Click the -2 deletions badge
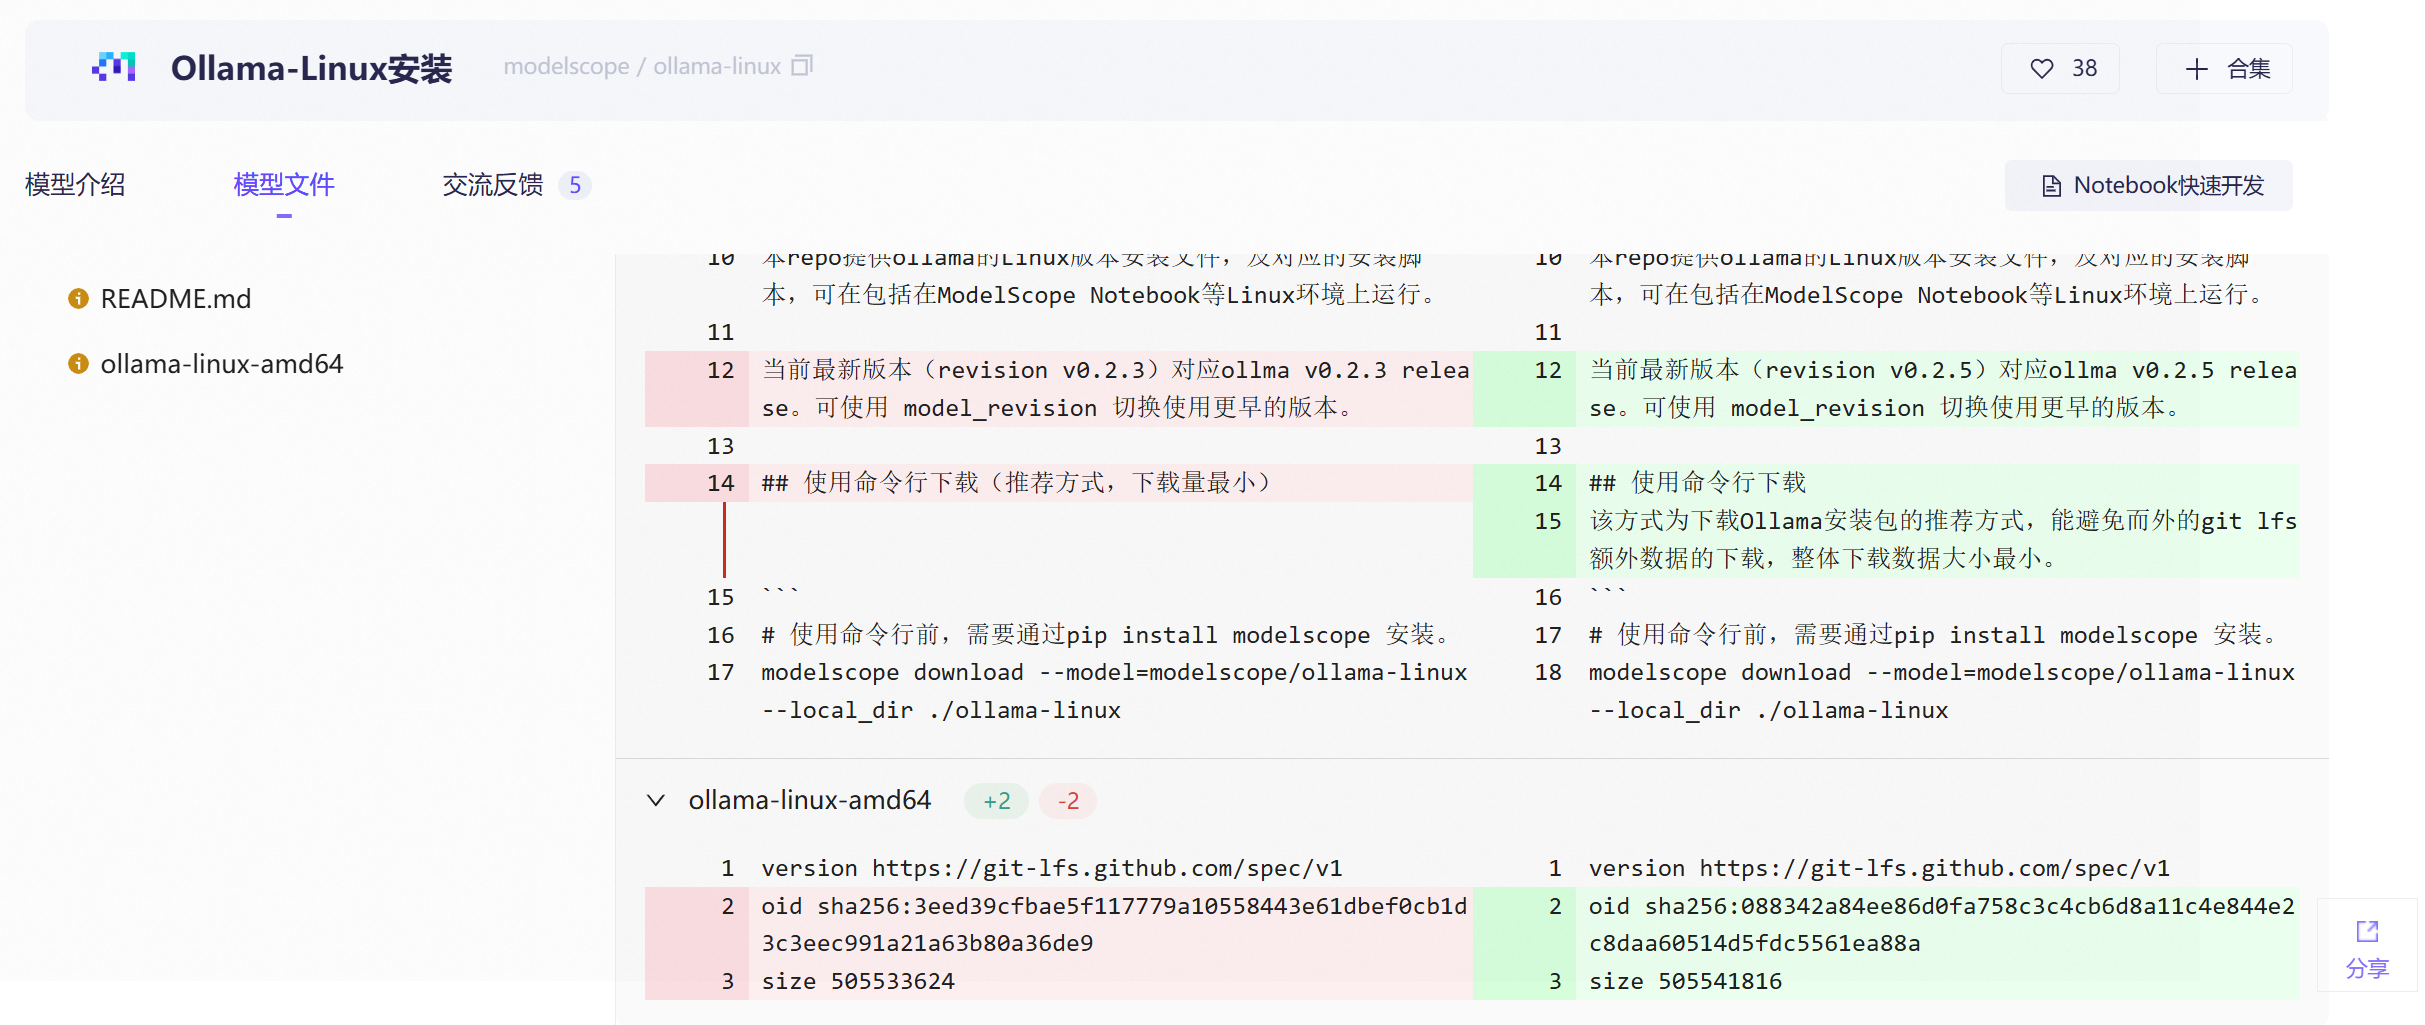The width and height of the screenshot is (2425, 1025). (1069, 801)
